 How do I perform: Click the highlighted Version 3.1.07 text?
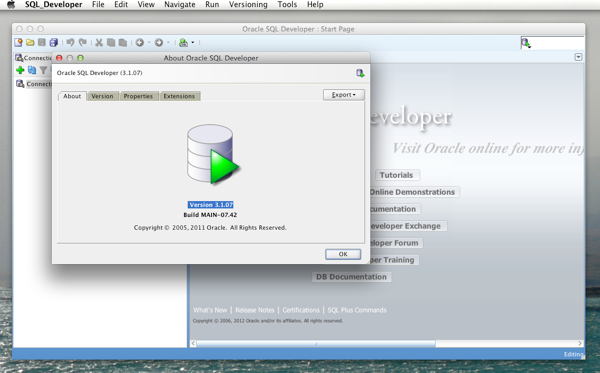click(x=210, y=205)
